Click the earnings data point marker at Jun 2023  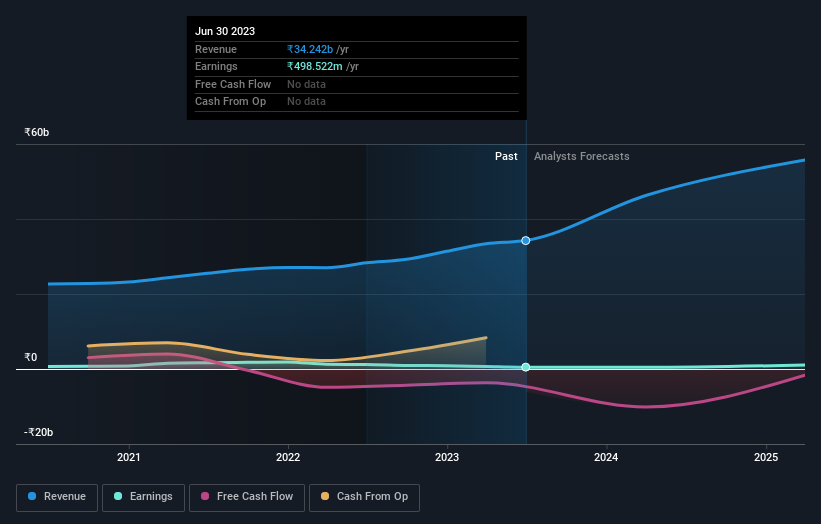tap(526, 367)
